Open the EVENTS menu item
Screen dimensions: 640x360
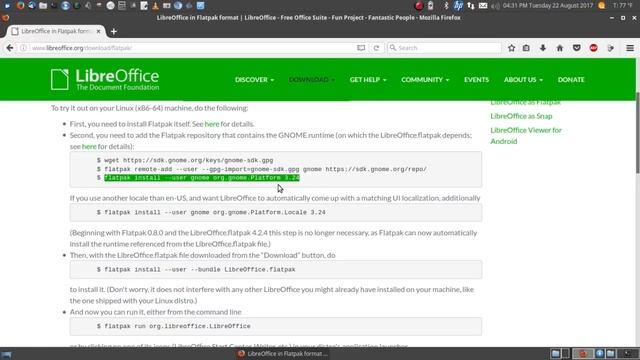pos(476,80)
